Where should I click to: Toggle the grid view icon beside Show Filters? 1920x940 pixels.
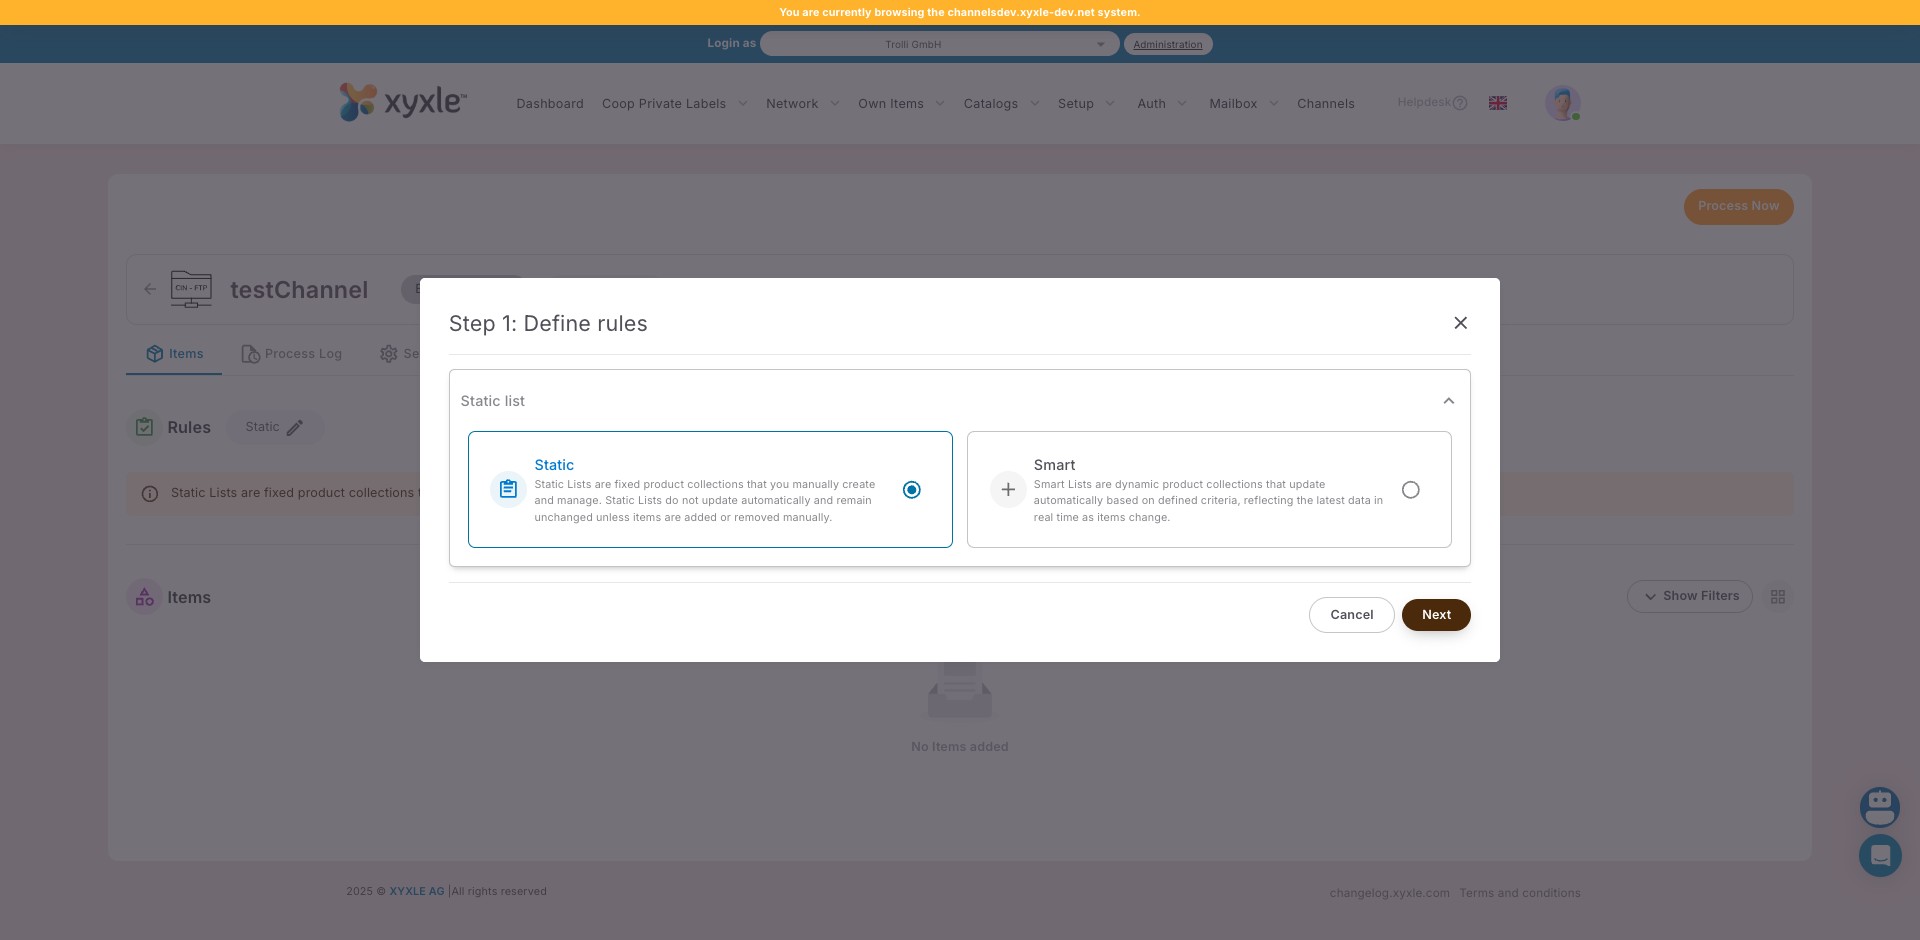click(x=1777, y=597)
